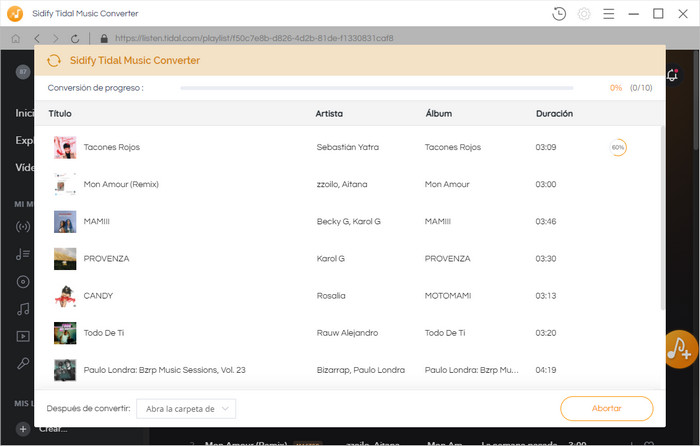Click the converter refresh icon in dialog header
This screenshot has width=700, height=446.
(x=54, y=60)
